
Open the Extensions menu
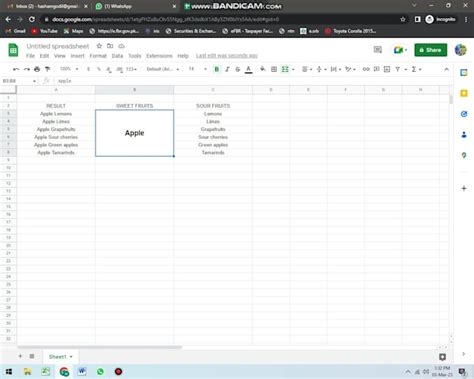click(x=159, y=56)
